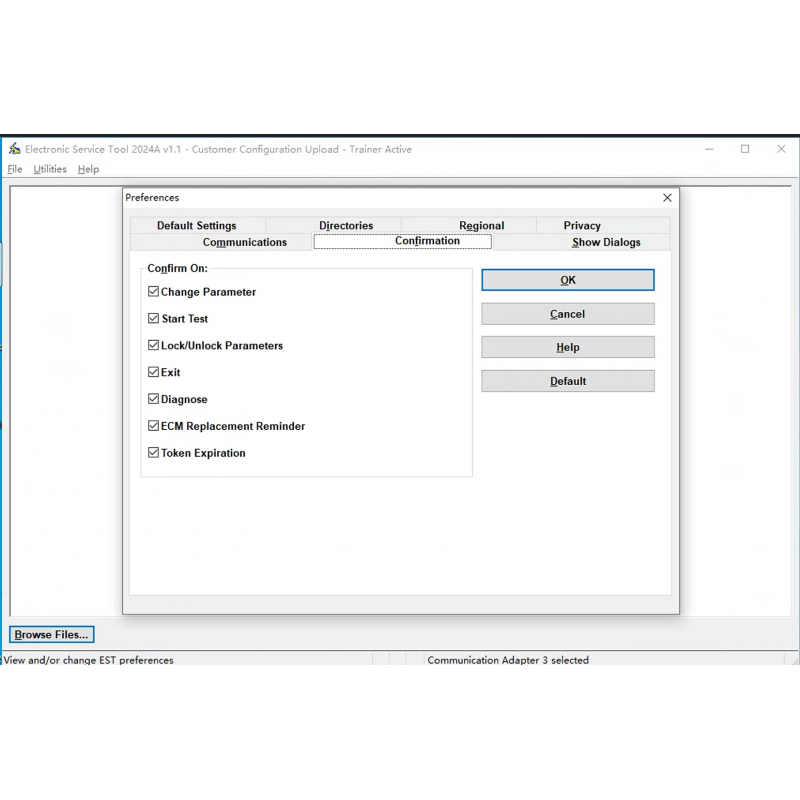The height and width of the screenshot is (800, 800).
Task: Open the Utilities menu
Action: pos(49,169)
